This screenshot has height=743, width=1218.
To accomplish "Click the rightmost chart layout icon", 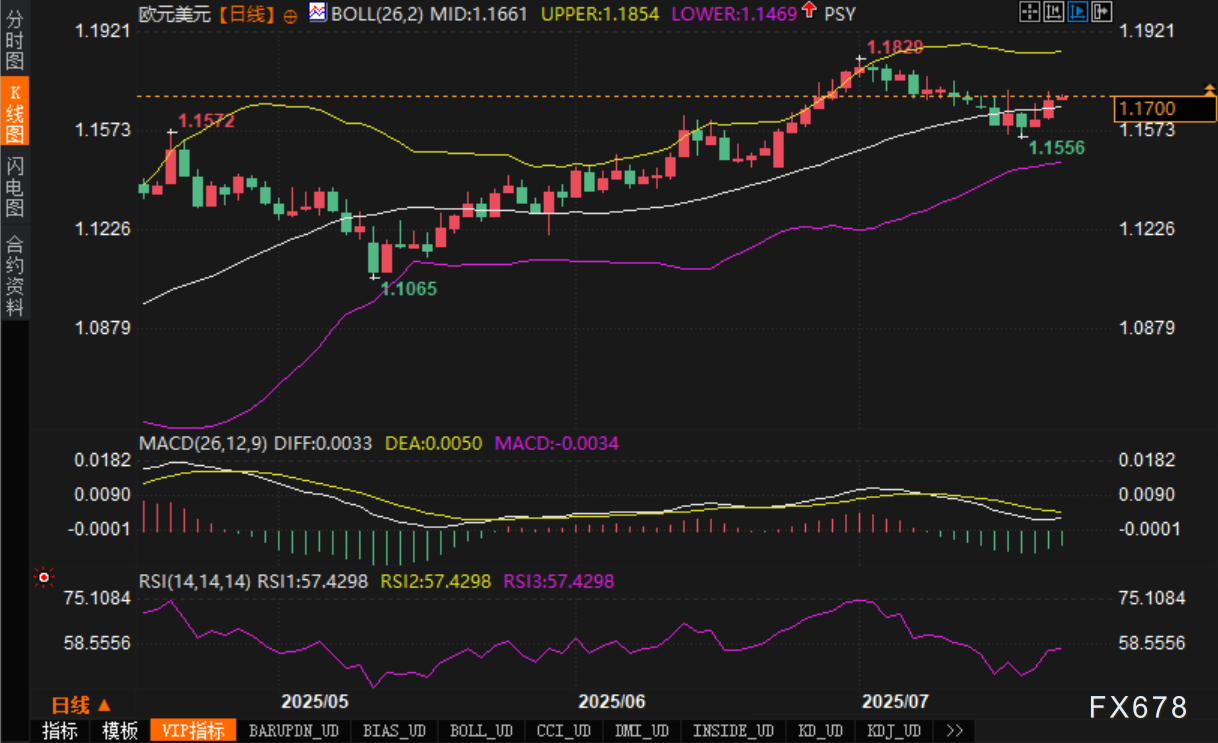I will point(1100,12).
